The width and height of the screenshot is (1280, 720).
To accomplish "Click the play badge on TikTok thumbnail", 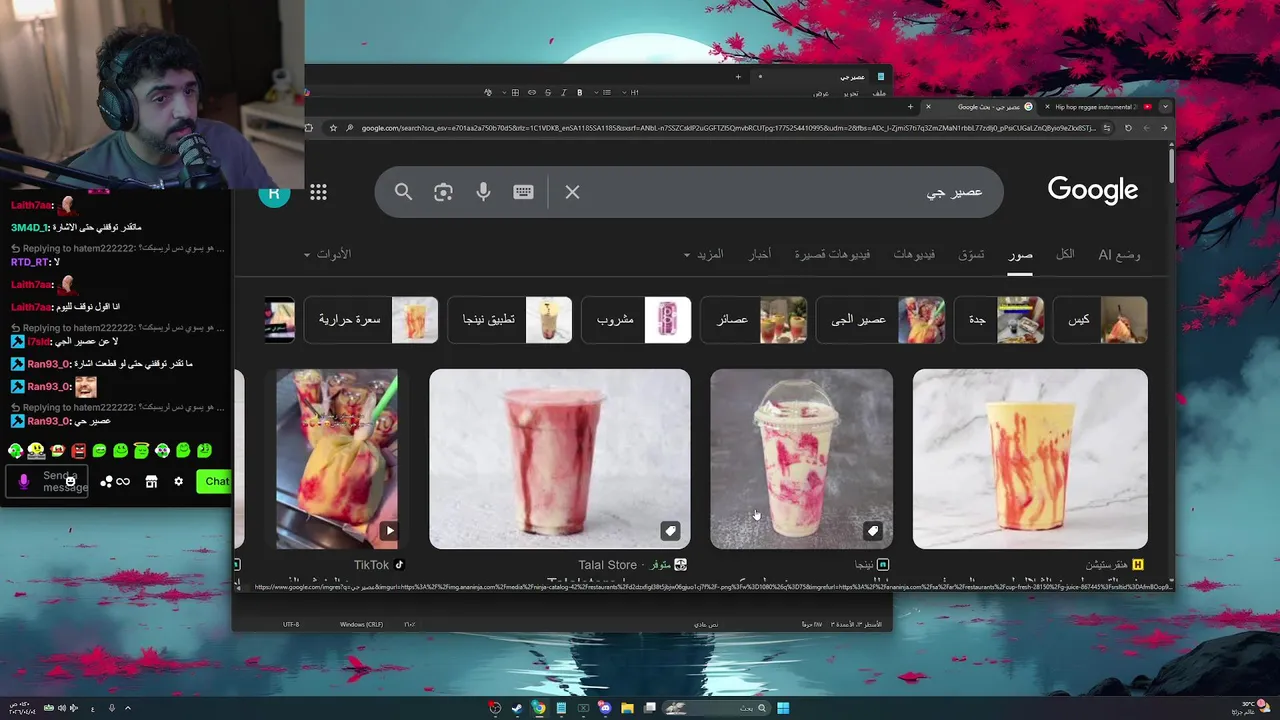I will click(x=388, y=531).
